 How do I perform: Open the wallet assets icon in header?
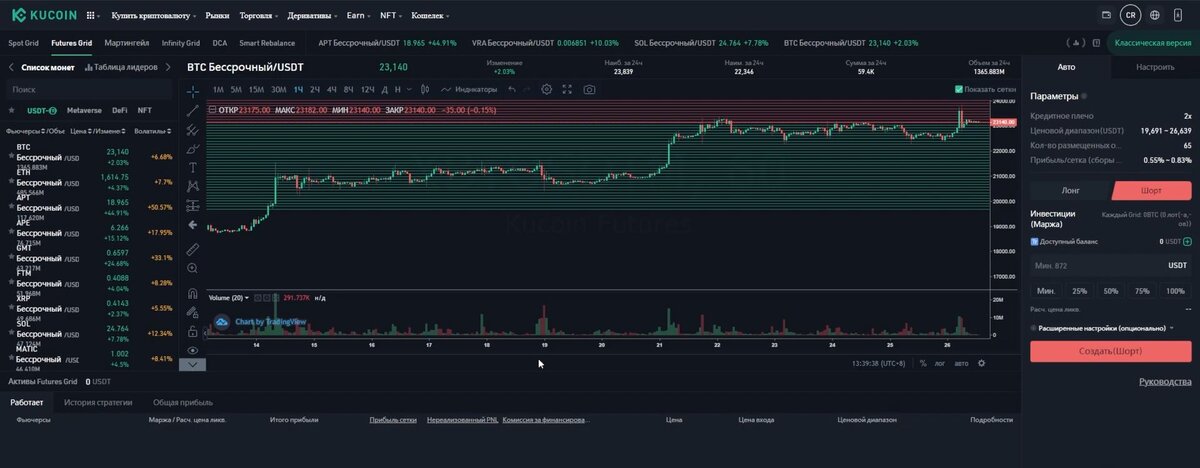pos(1106,15)
